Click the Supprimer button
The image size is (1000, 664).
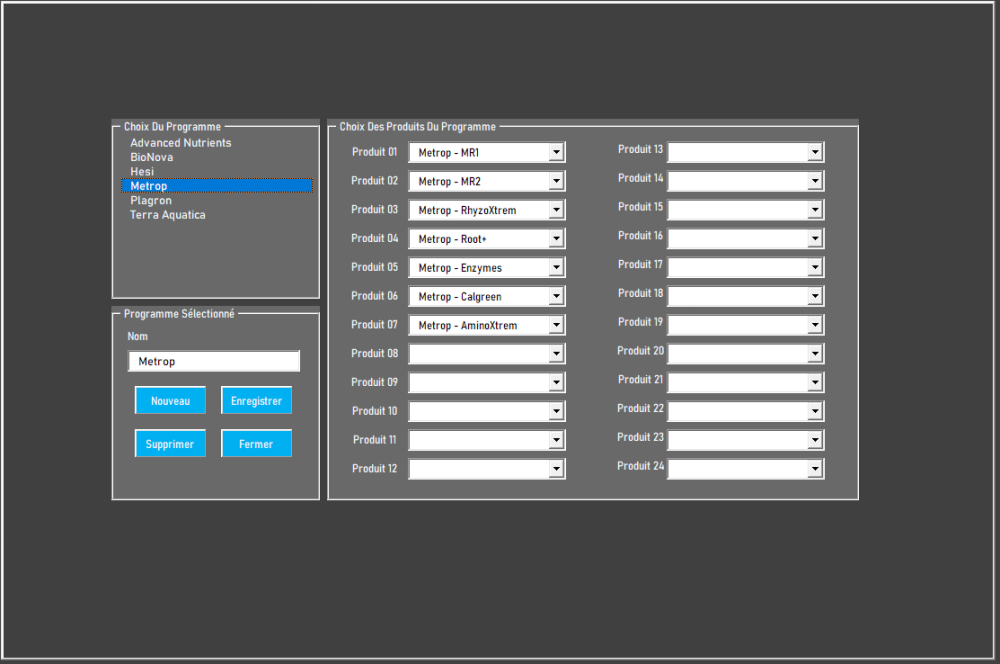pos(170,443)
